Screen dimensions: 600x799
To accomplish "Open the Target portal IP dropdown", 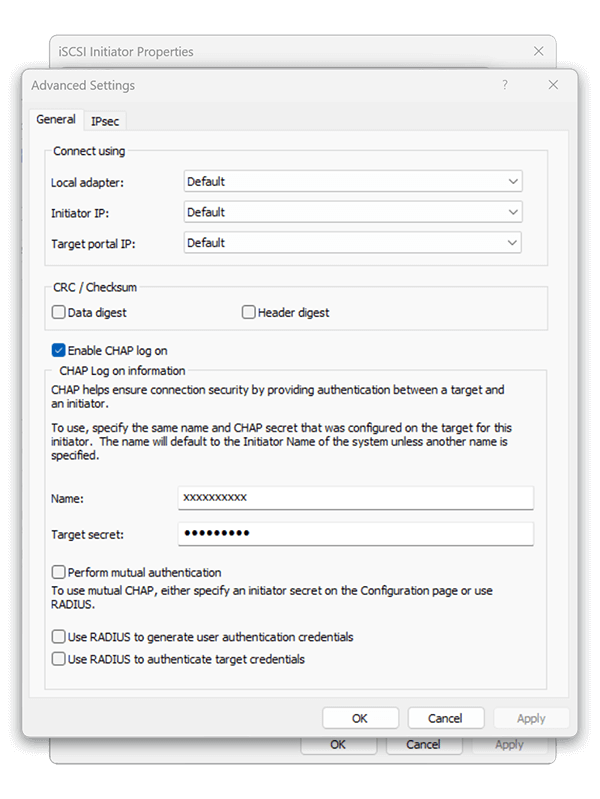I will [x=353, y=243].
